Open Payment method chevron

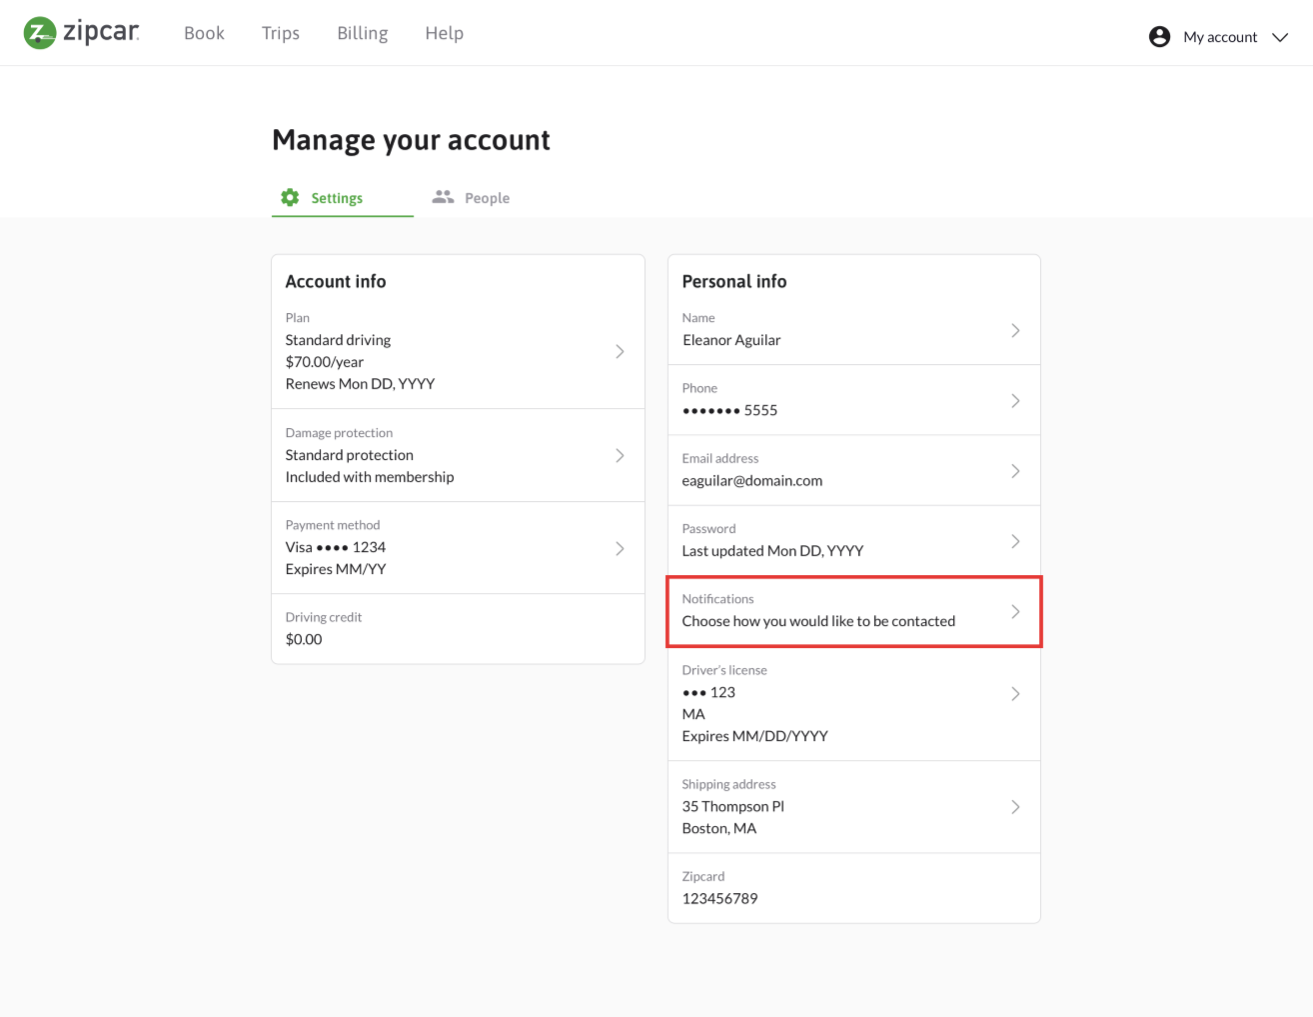click(620, 548)
